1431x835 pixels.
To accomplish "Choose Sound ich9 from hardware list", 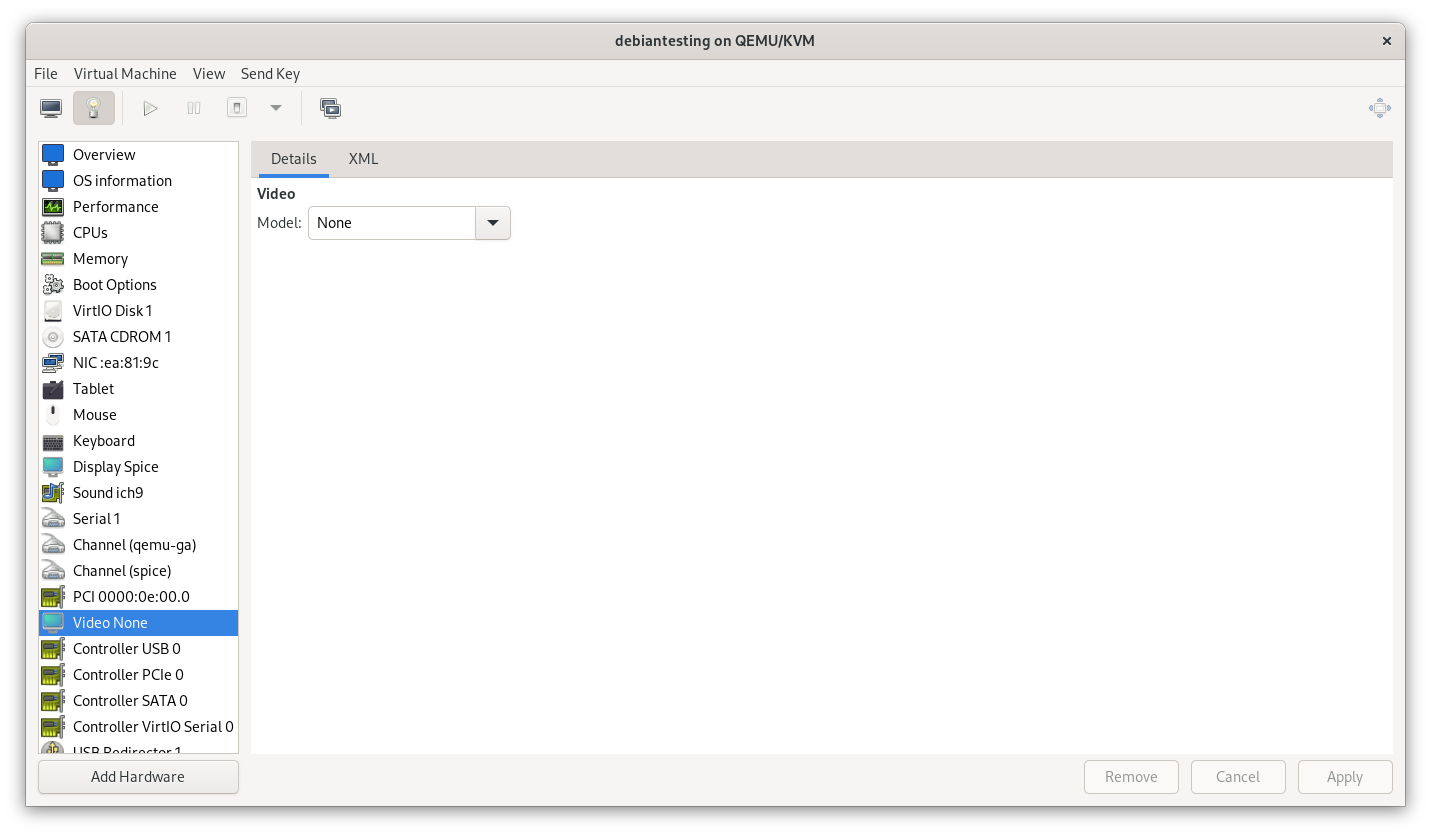I will (x=108, y=493).
